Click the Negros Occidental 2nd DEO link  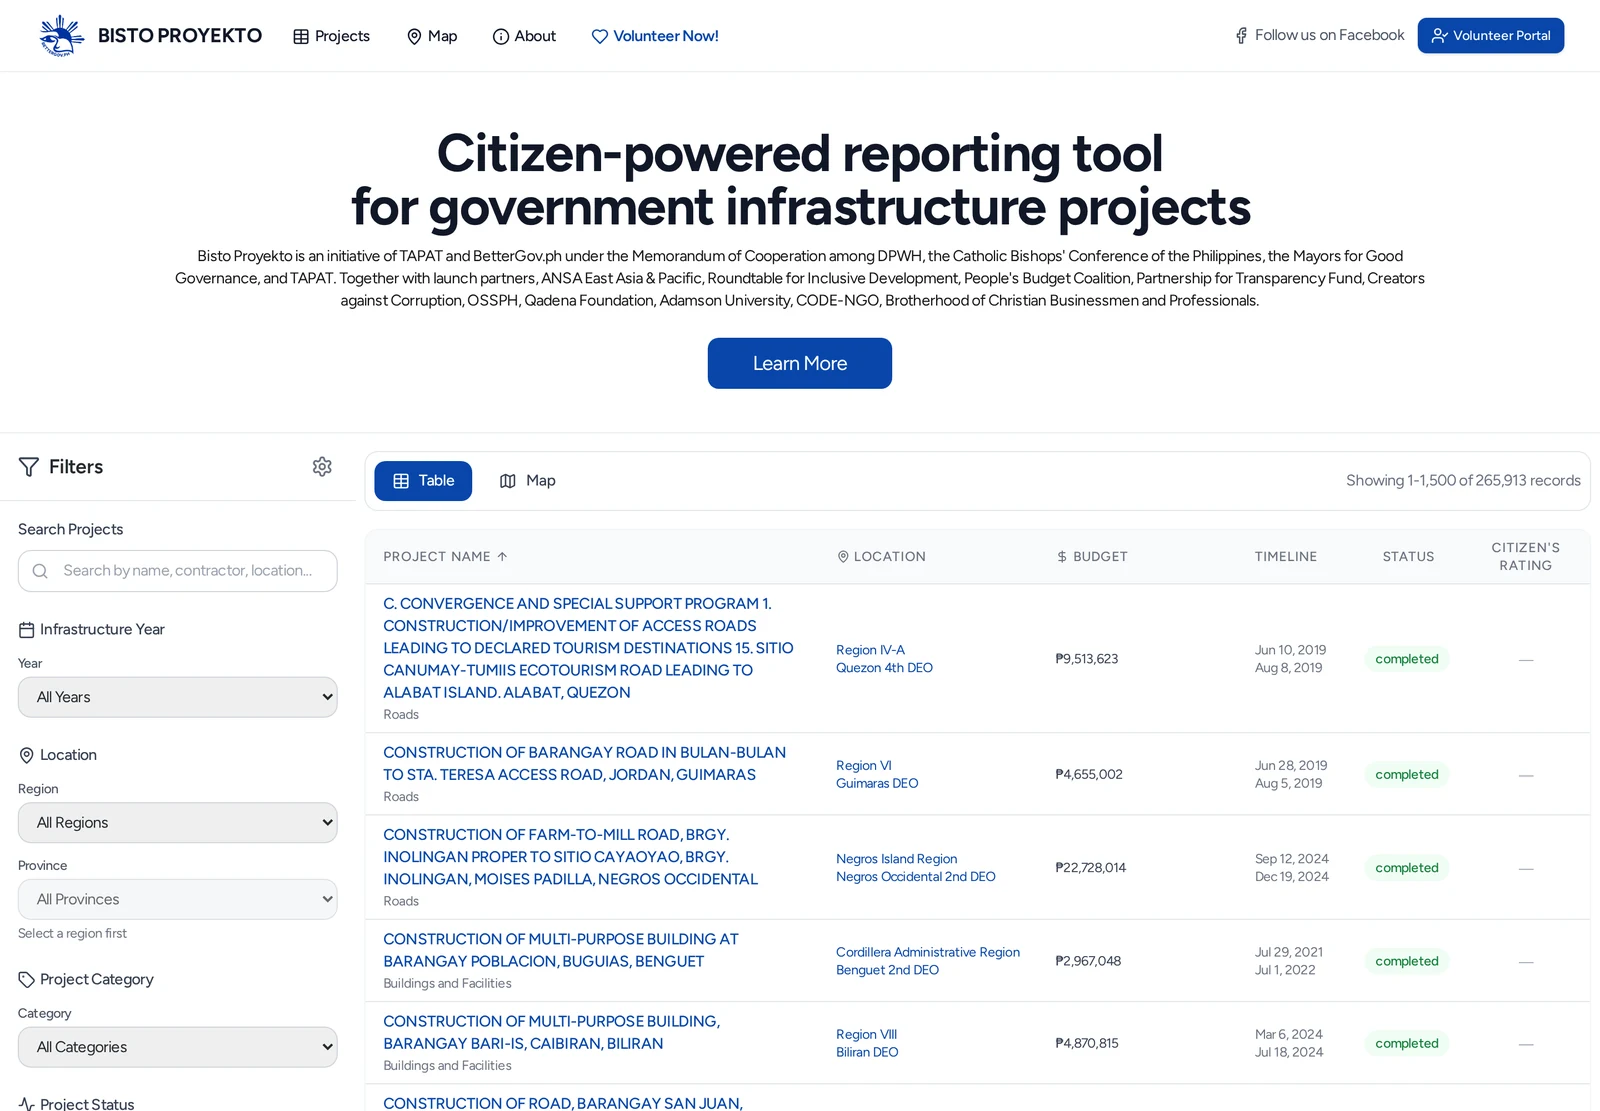(x=916, y=877)
